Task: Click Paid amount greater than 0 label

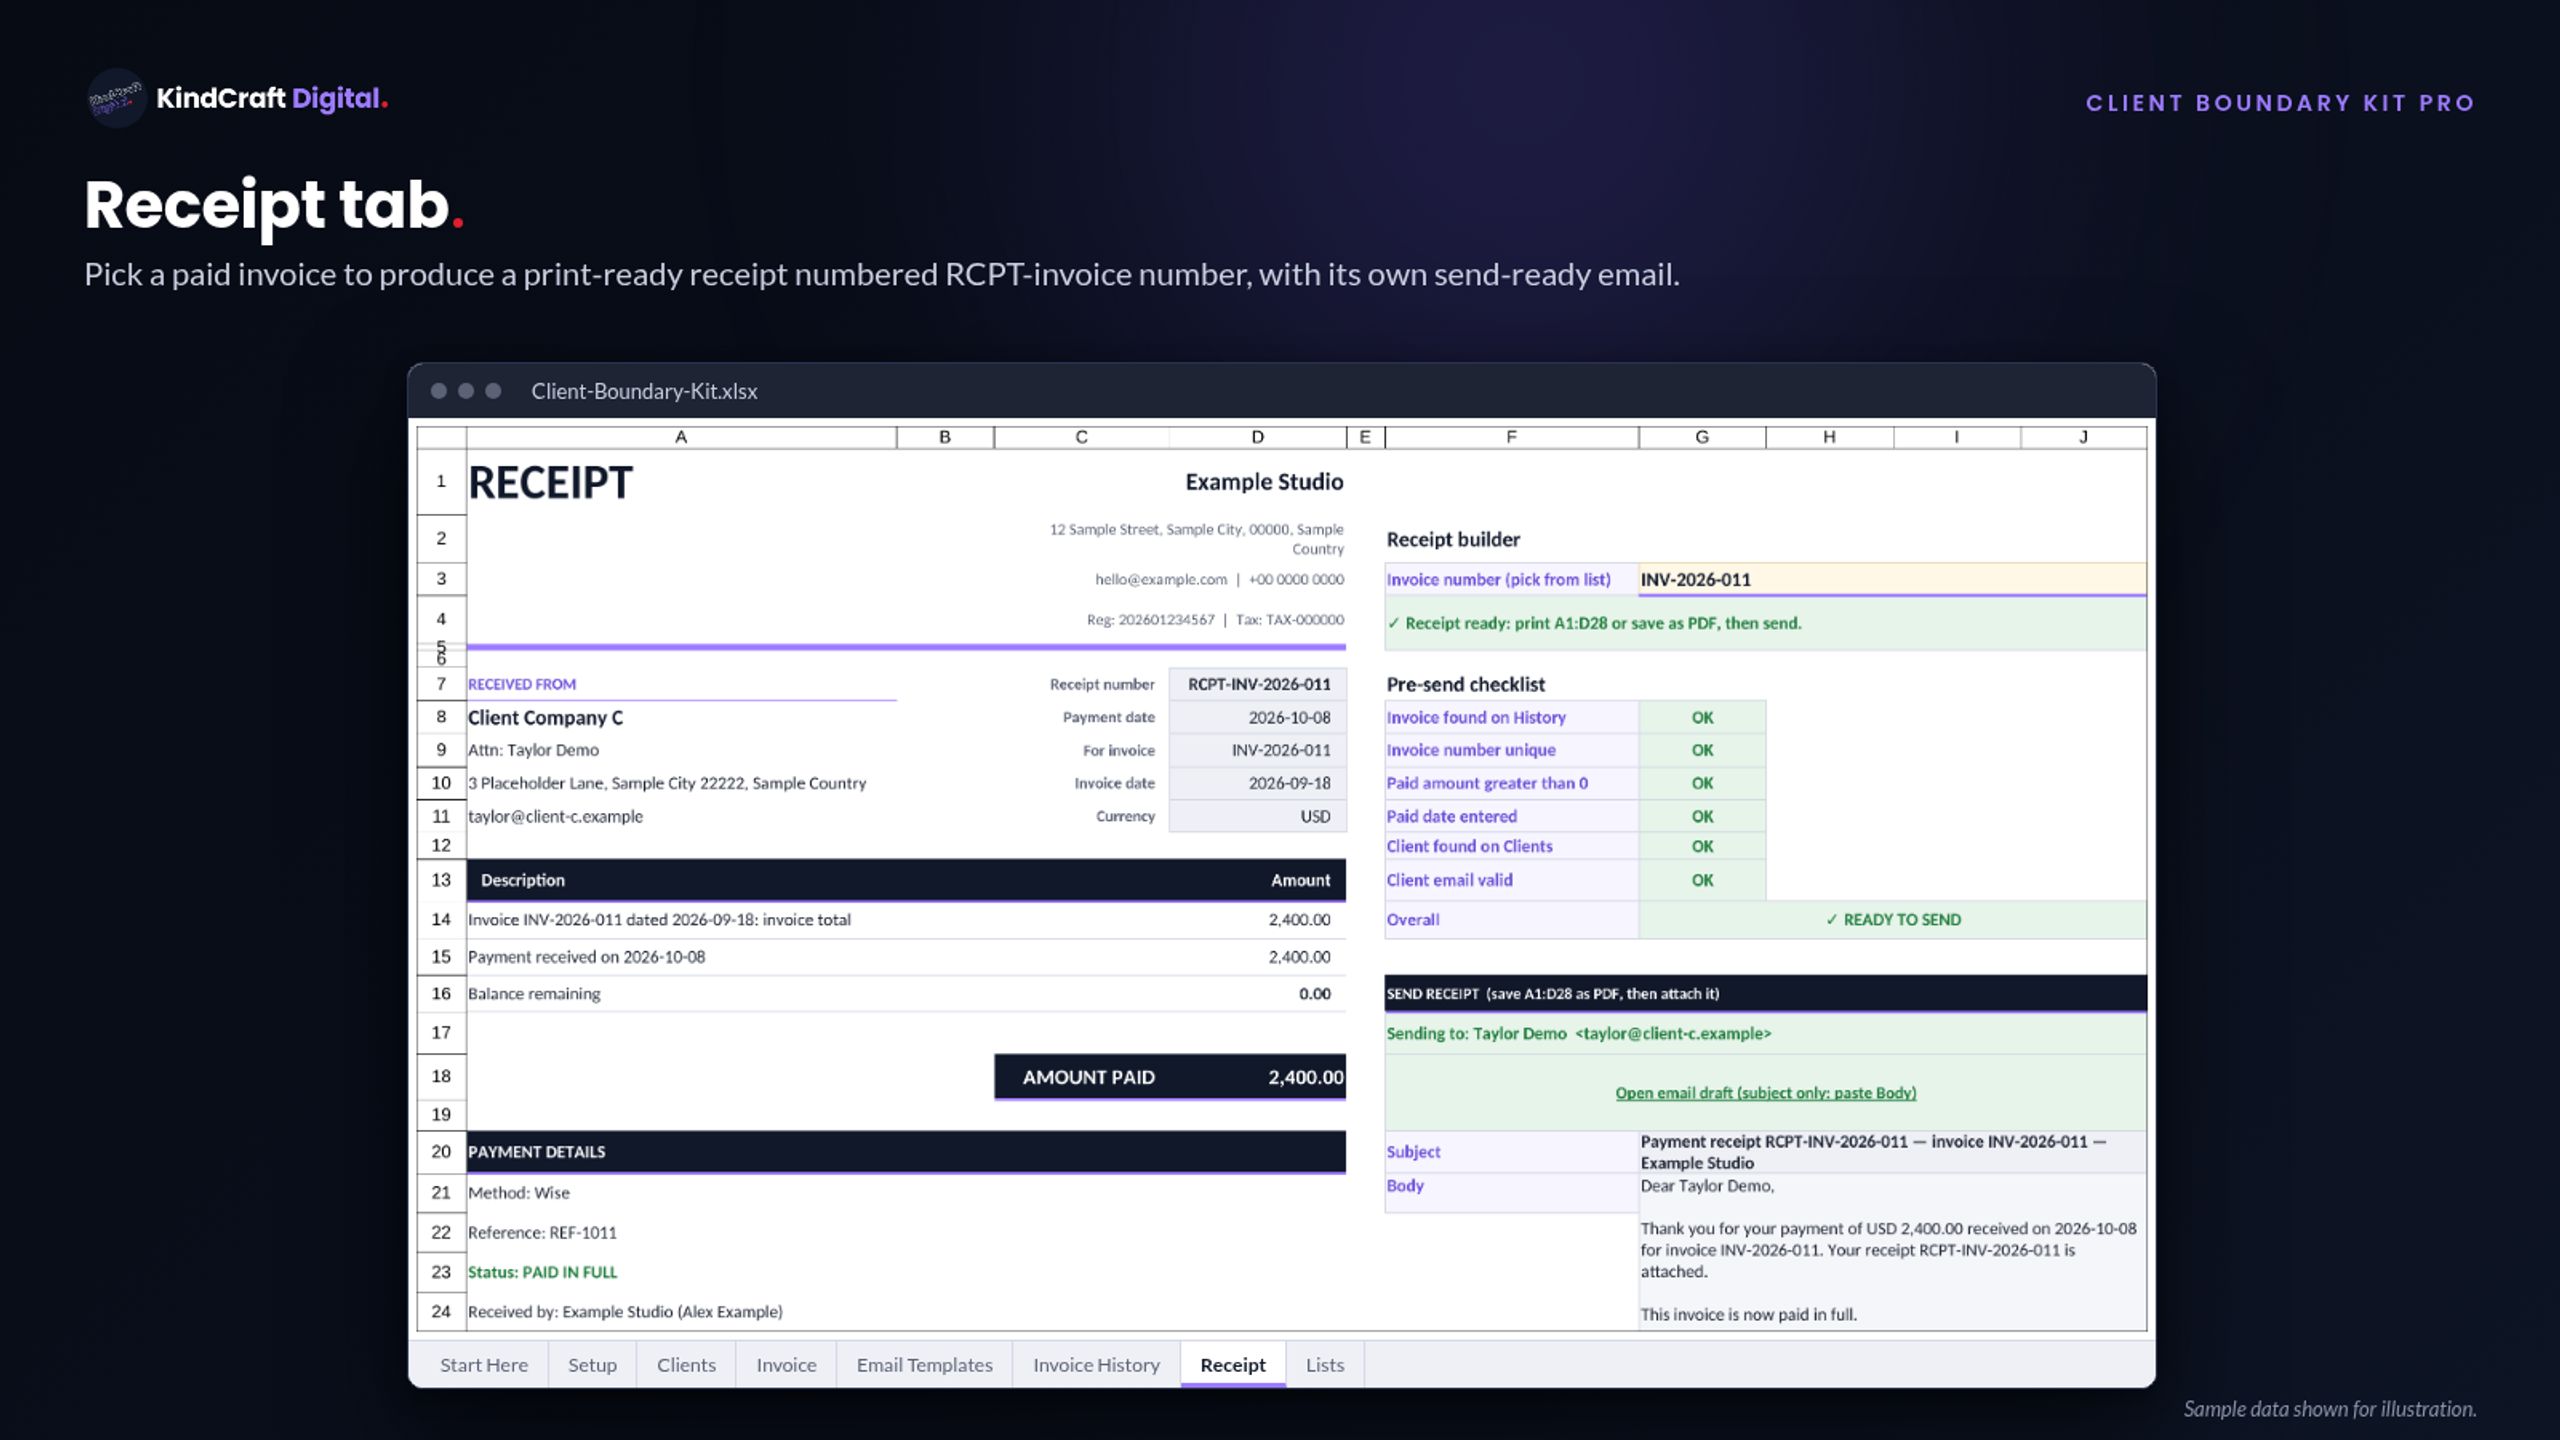Action: [x=1487, y=783]
